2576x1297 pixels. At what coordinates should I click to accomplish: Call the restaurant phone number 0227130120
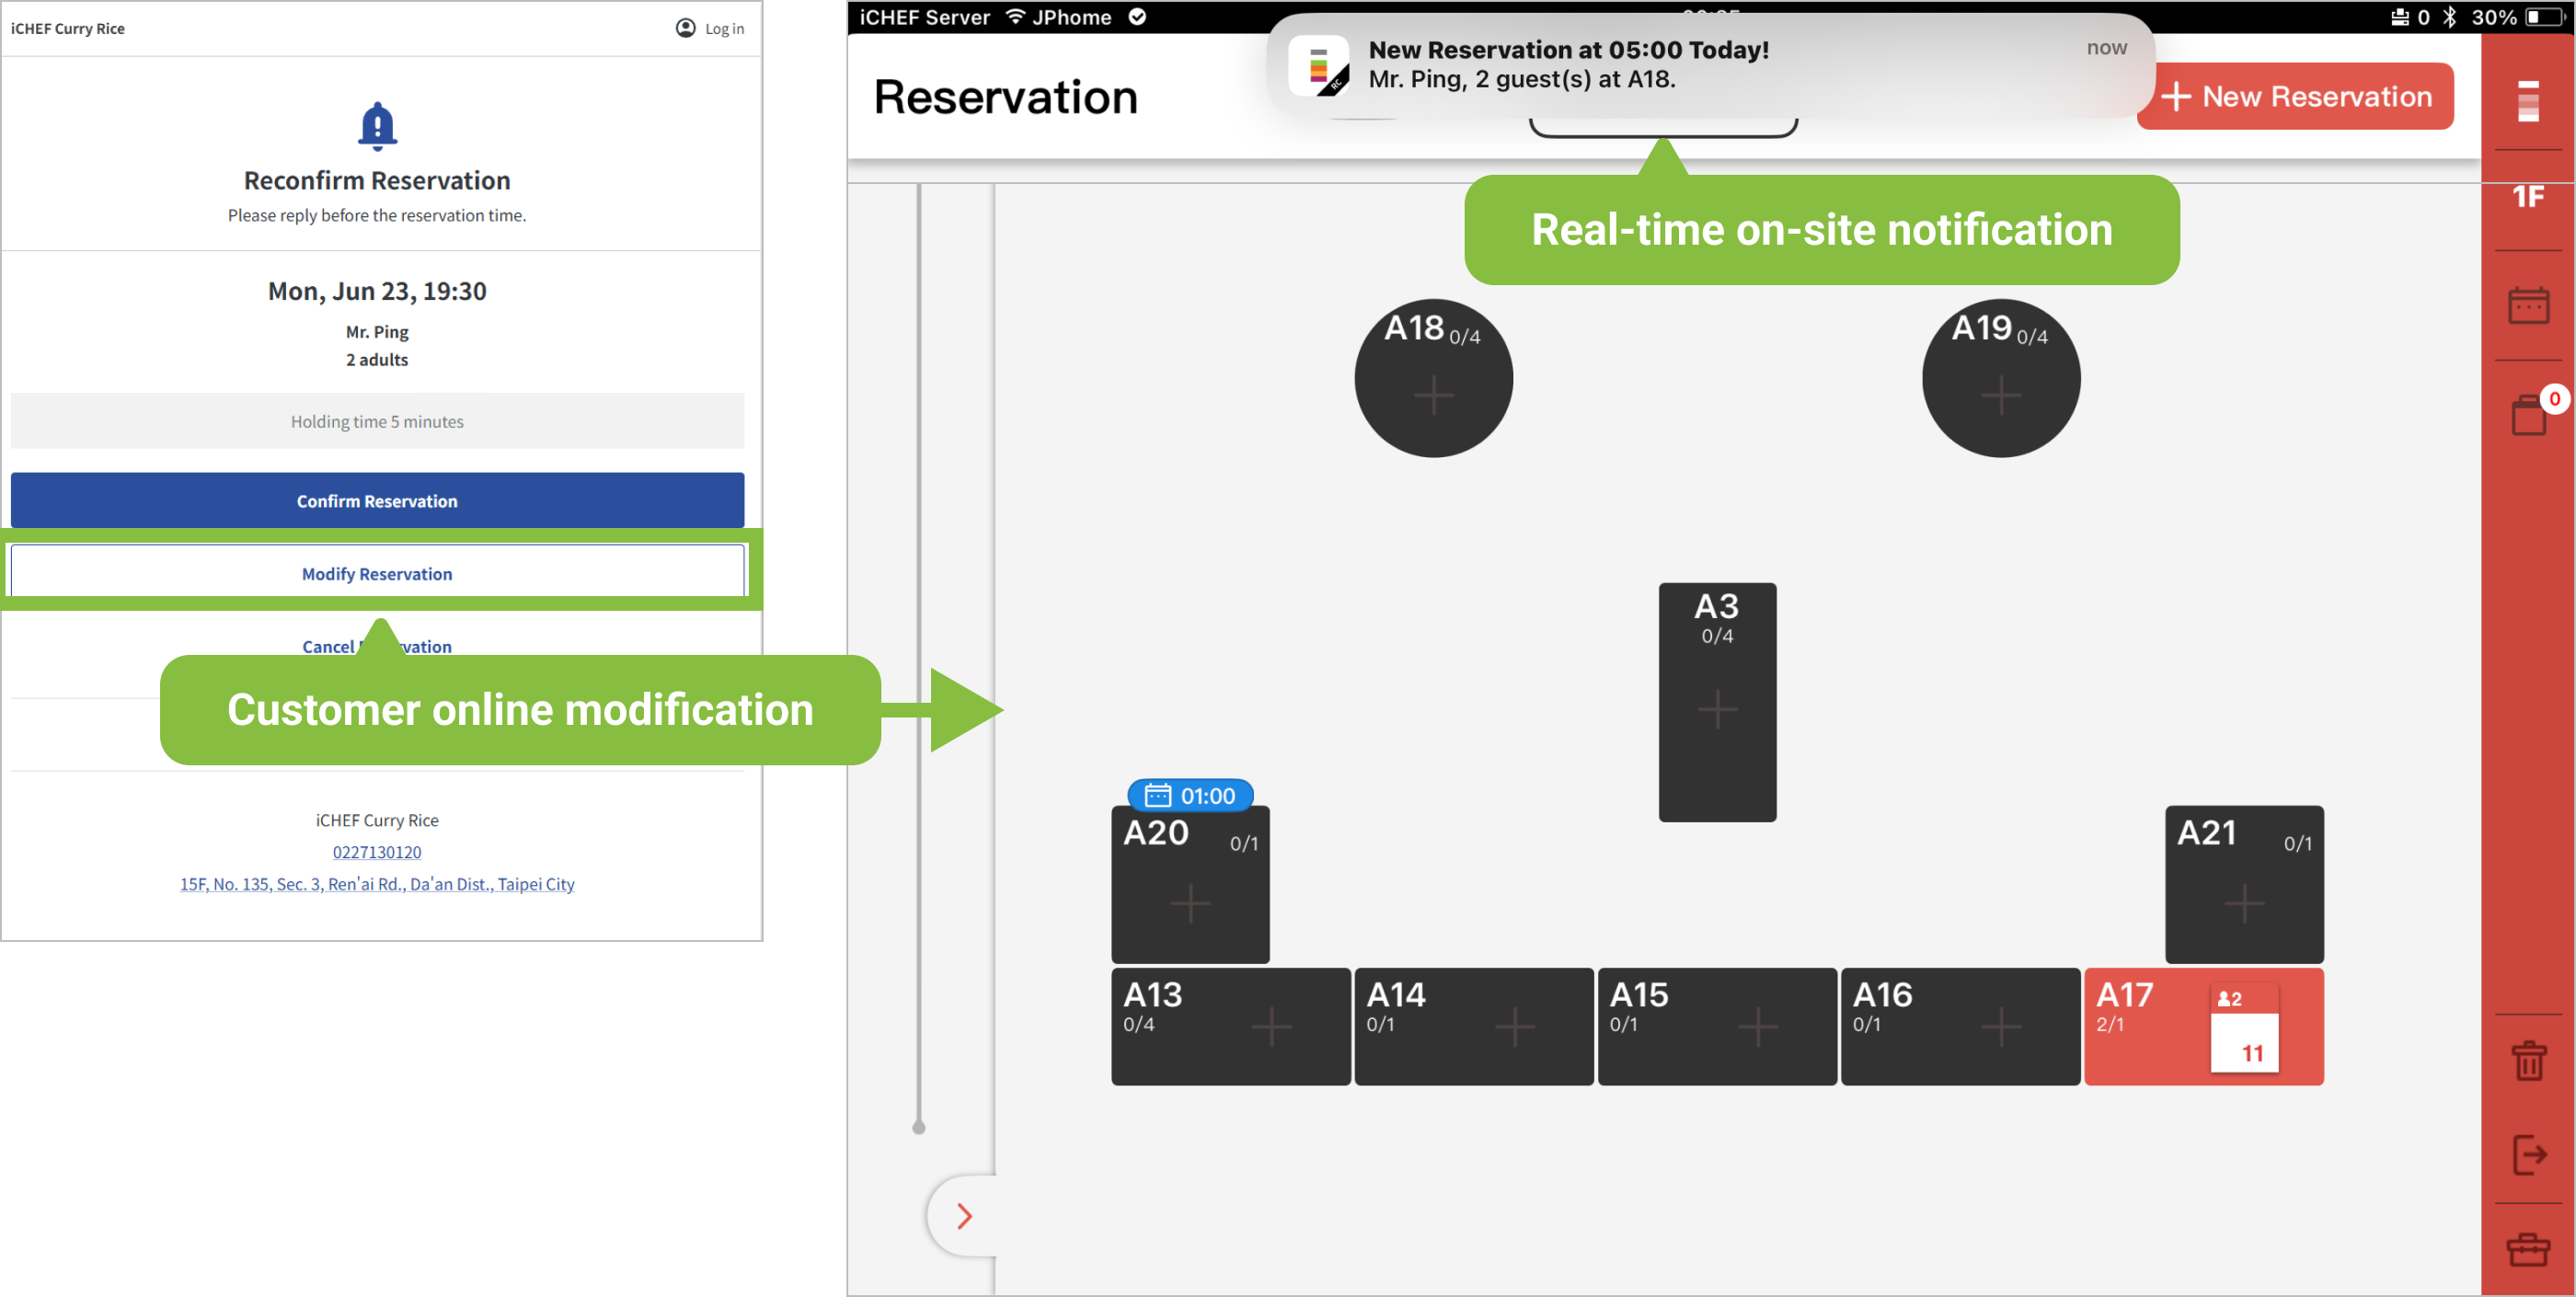click(377, 851)
